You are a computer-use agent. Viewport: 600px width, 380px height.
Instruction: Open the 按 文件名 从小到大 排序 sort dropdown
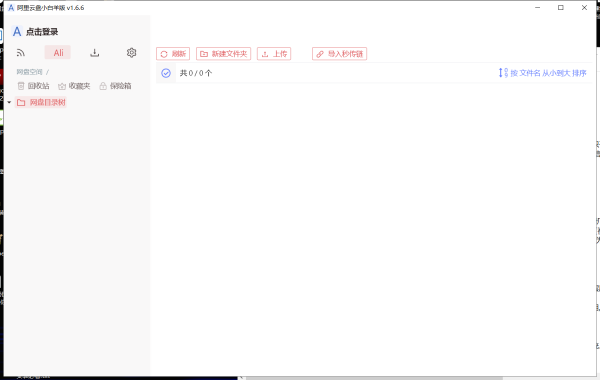pos(542,73)
